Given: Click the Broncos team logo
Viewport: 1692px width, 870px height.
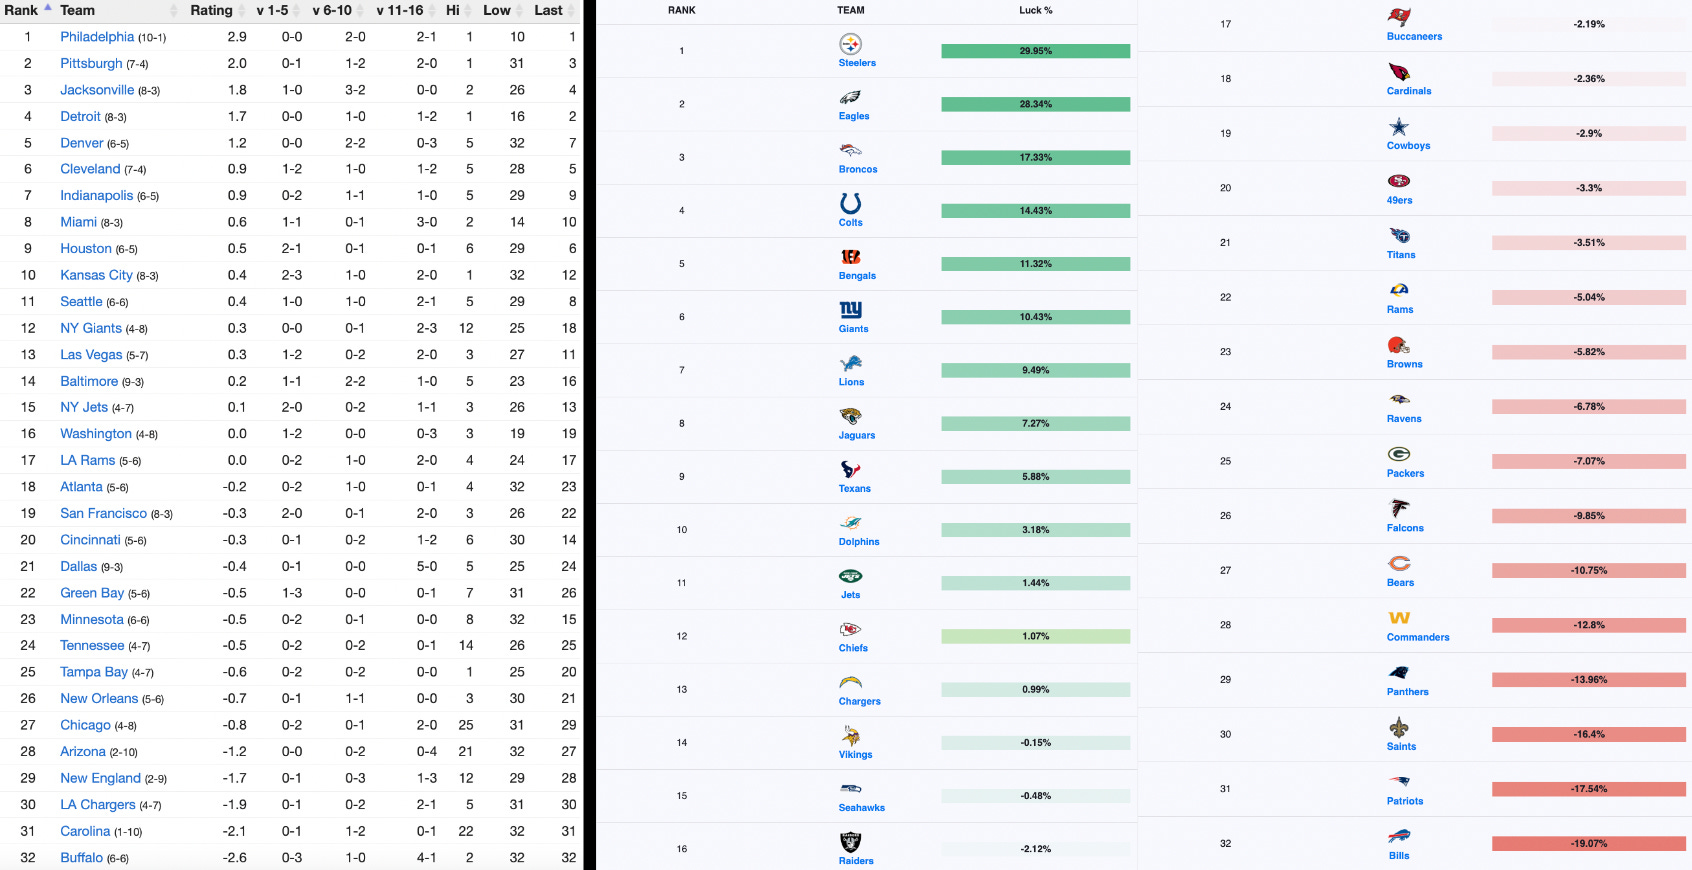Looking at the screenshot, I should coord(850,150).
